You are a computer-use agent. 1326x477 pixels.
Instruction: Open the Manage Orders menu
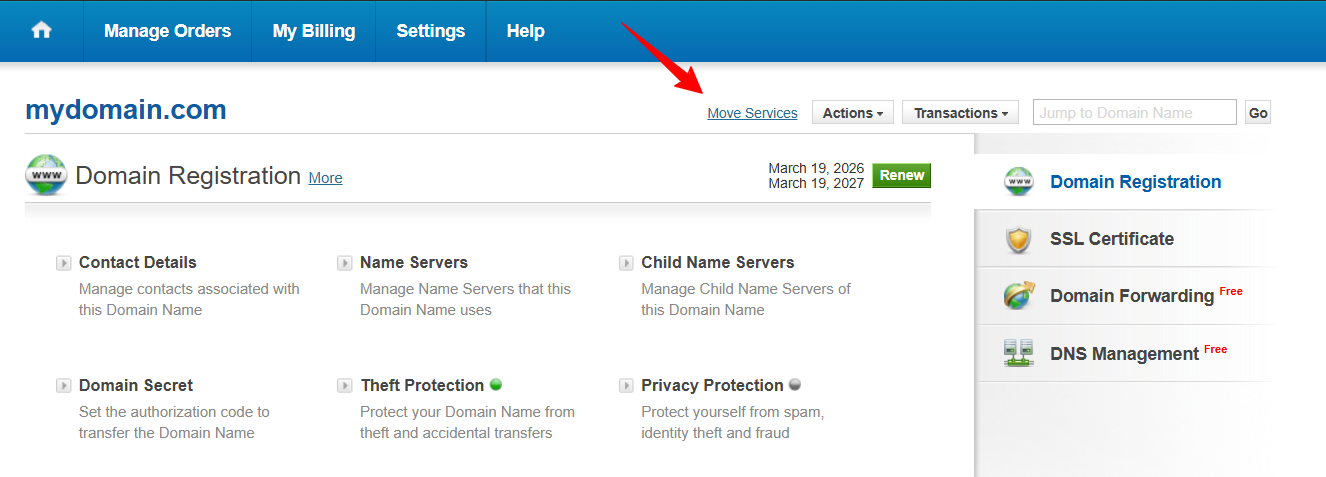pos(167,31)
